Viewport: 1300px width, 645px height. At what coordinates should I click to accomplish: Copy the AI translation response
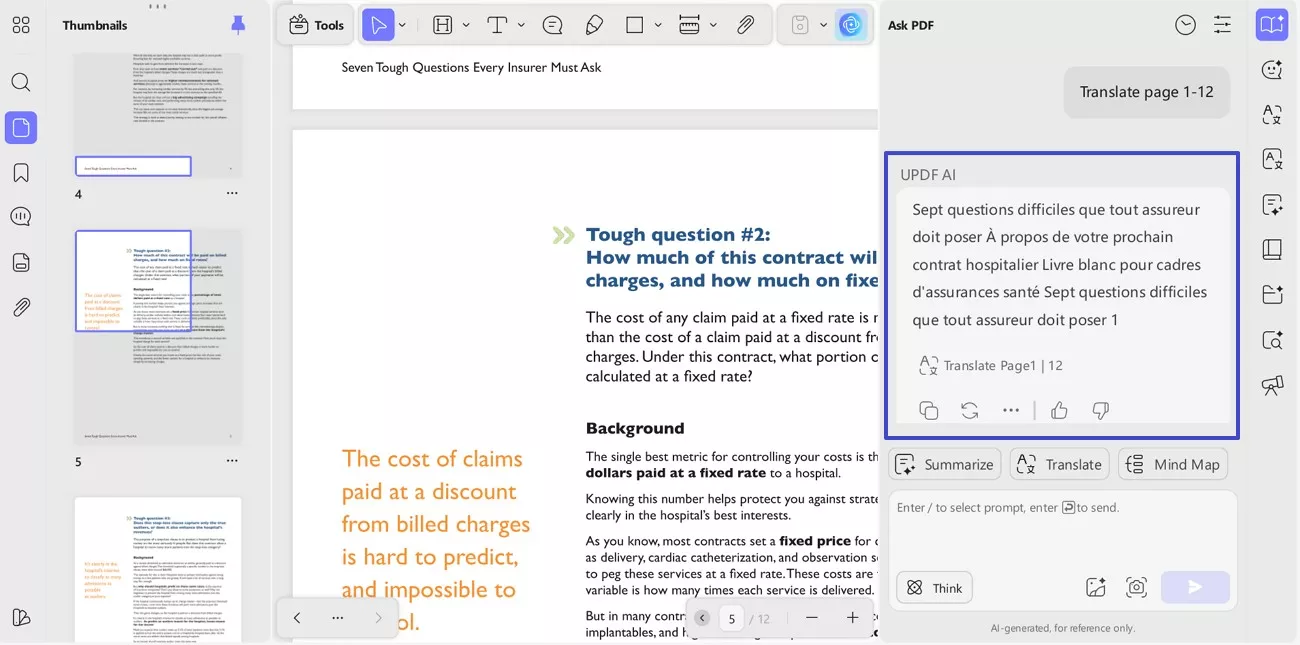pos(928,410)
